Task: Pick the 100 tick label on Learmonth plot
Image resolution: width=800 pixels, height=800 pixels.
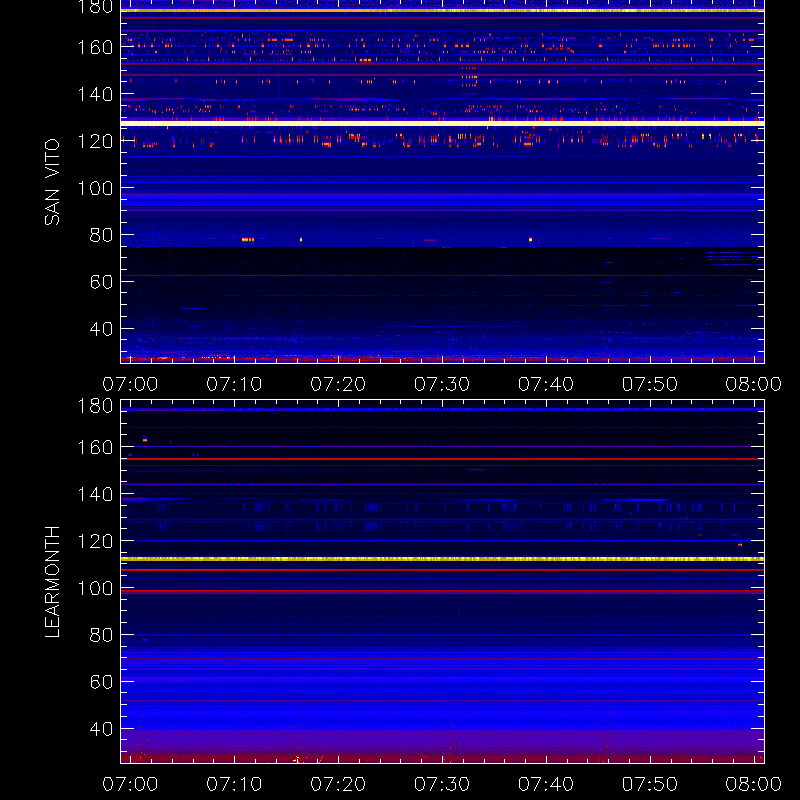Action: 95,588
